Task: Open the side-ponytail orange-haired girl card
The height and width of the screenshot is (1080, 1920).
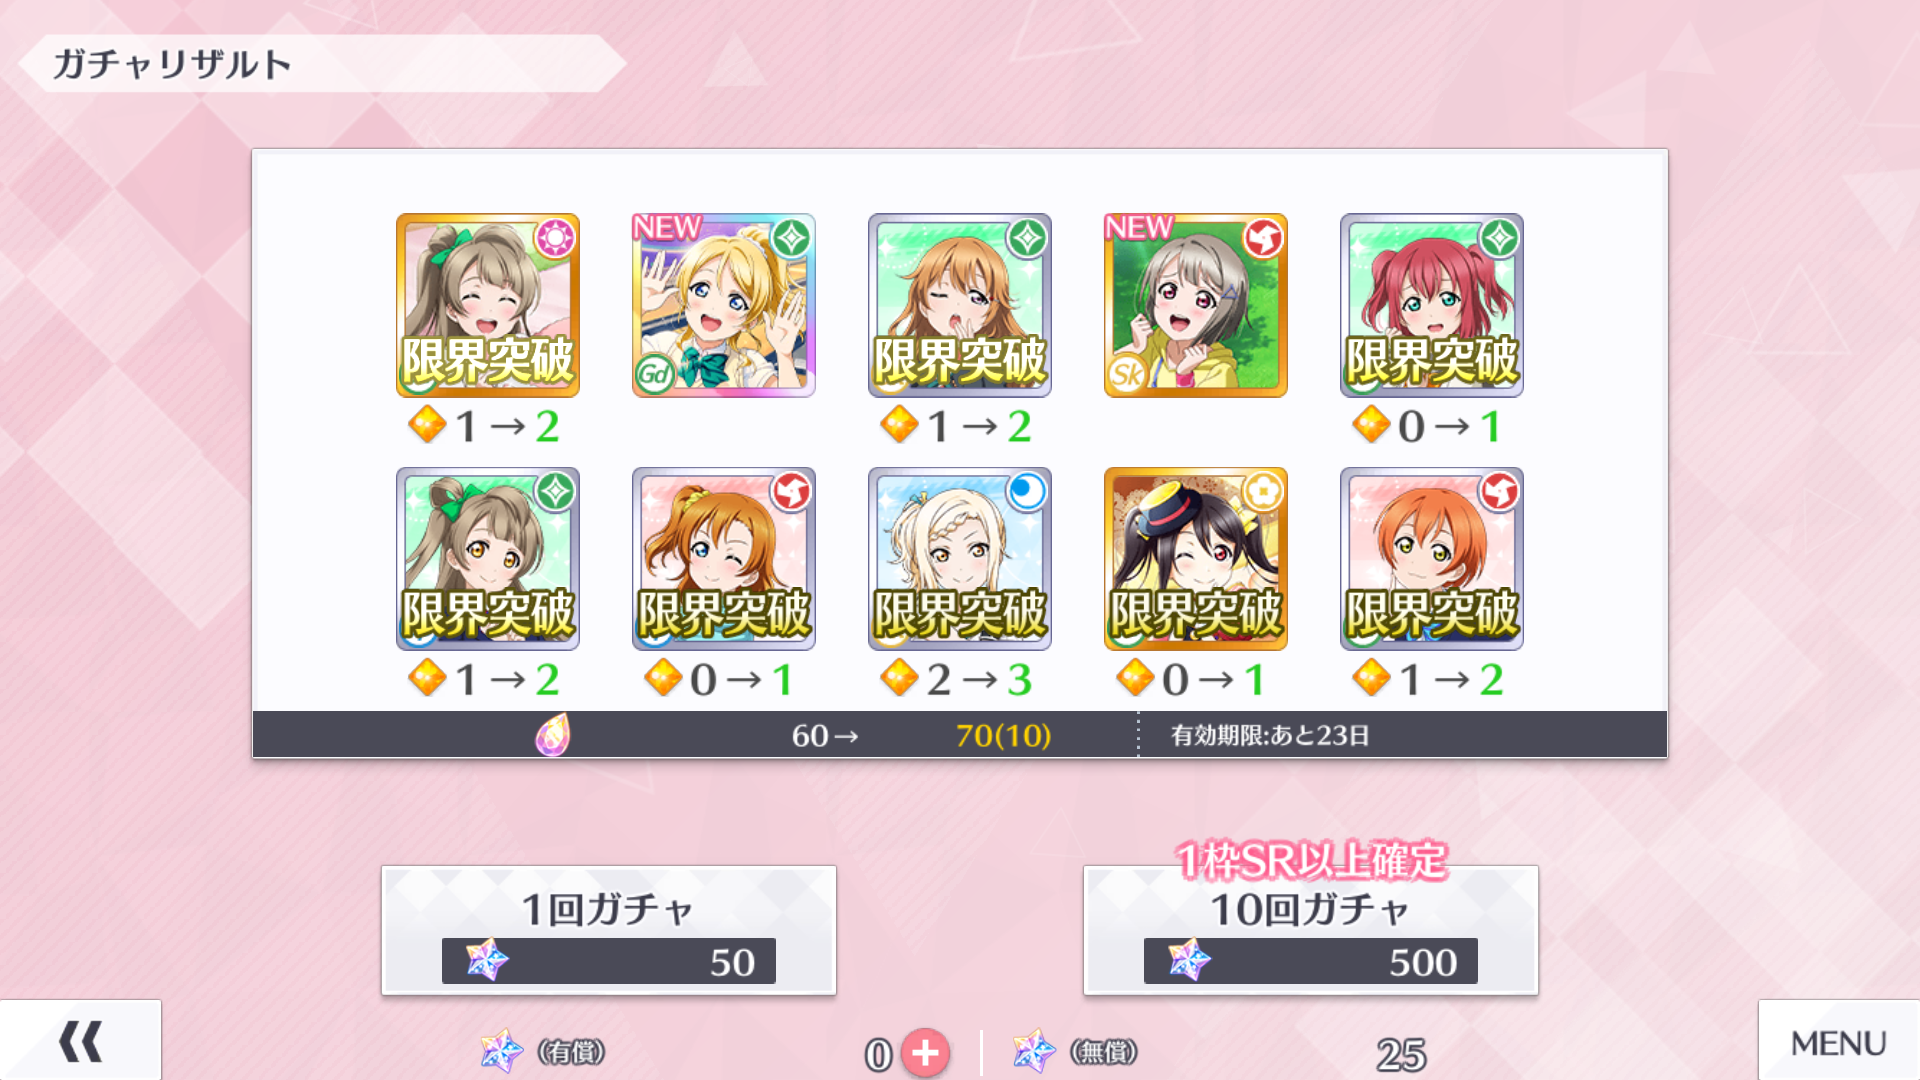Action: coord(724,559)
